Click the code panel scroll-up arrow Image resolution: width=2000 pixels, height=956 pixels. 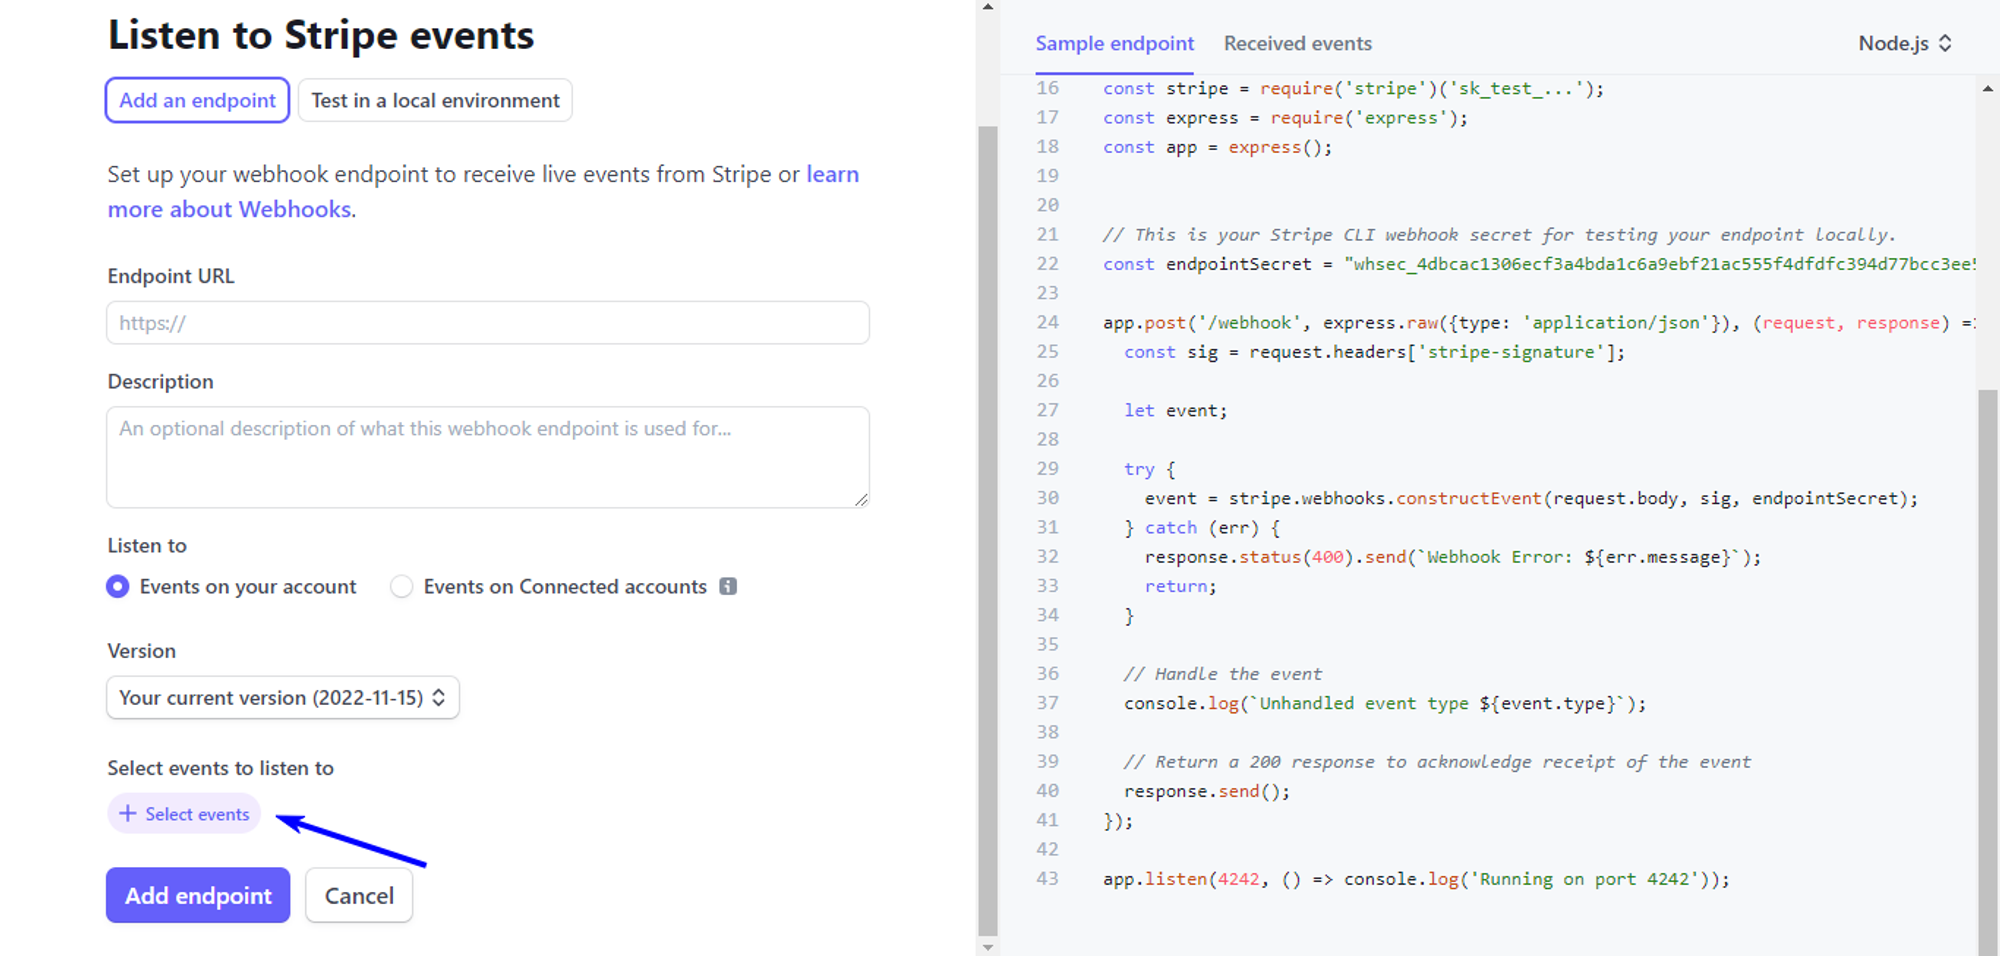1987,89
